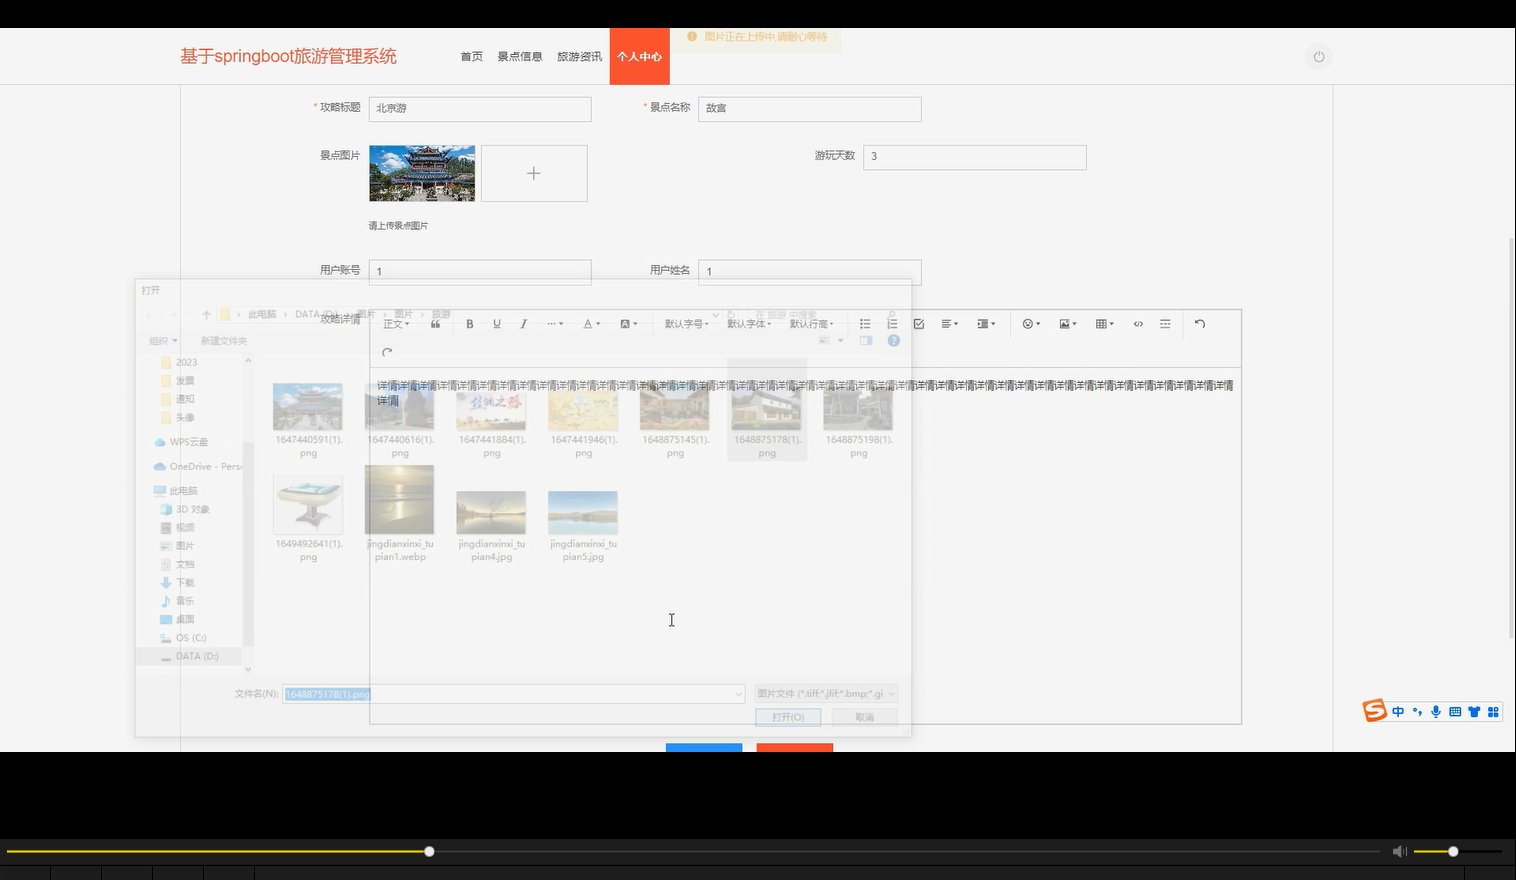Open the 默认字体 font family dropdown
Viewport: 1516px width, 880px height.
749,324
